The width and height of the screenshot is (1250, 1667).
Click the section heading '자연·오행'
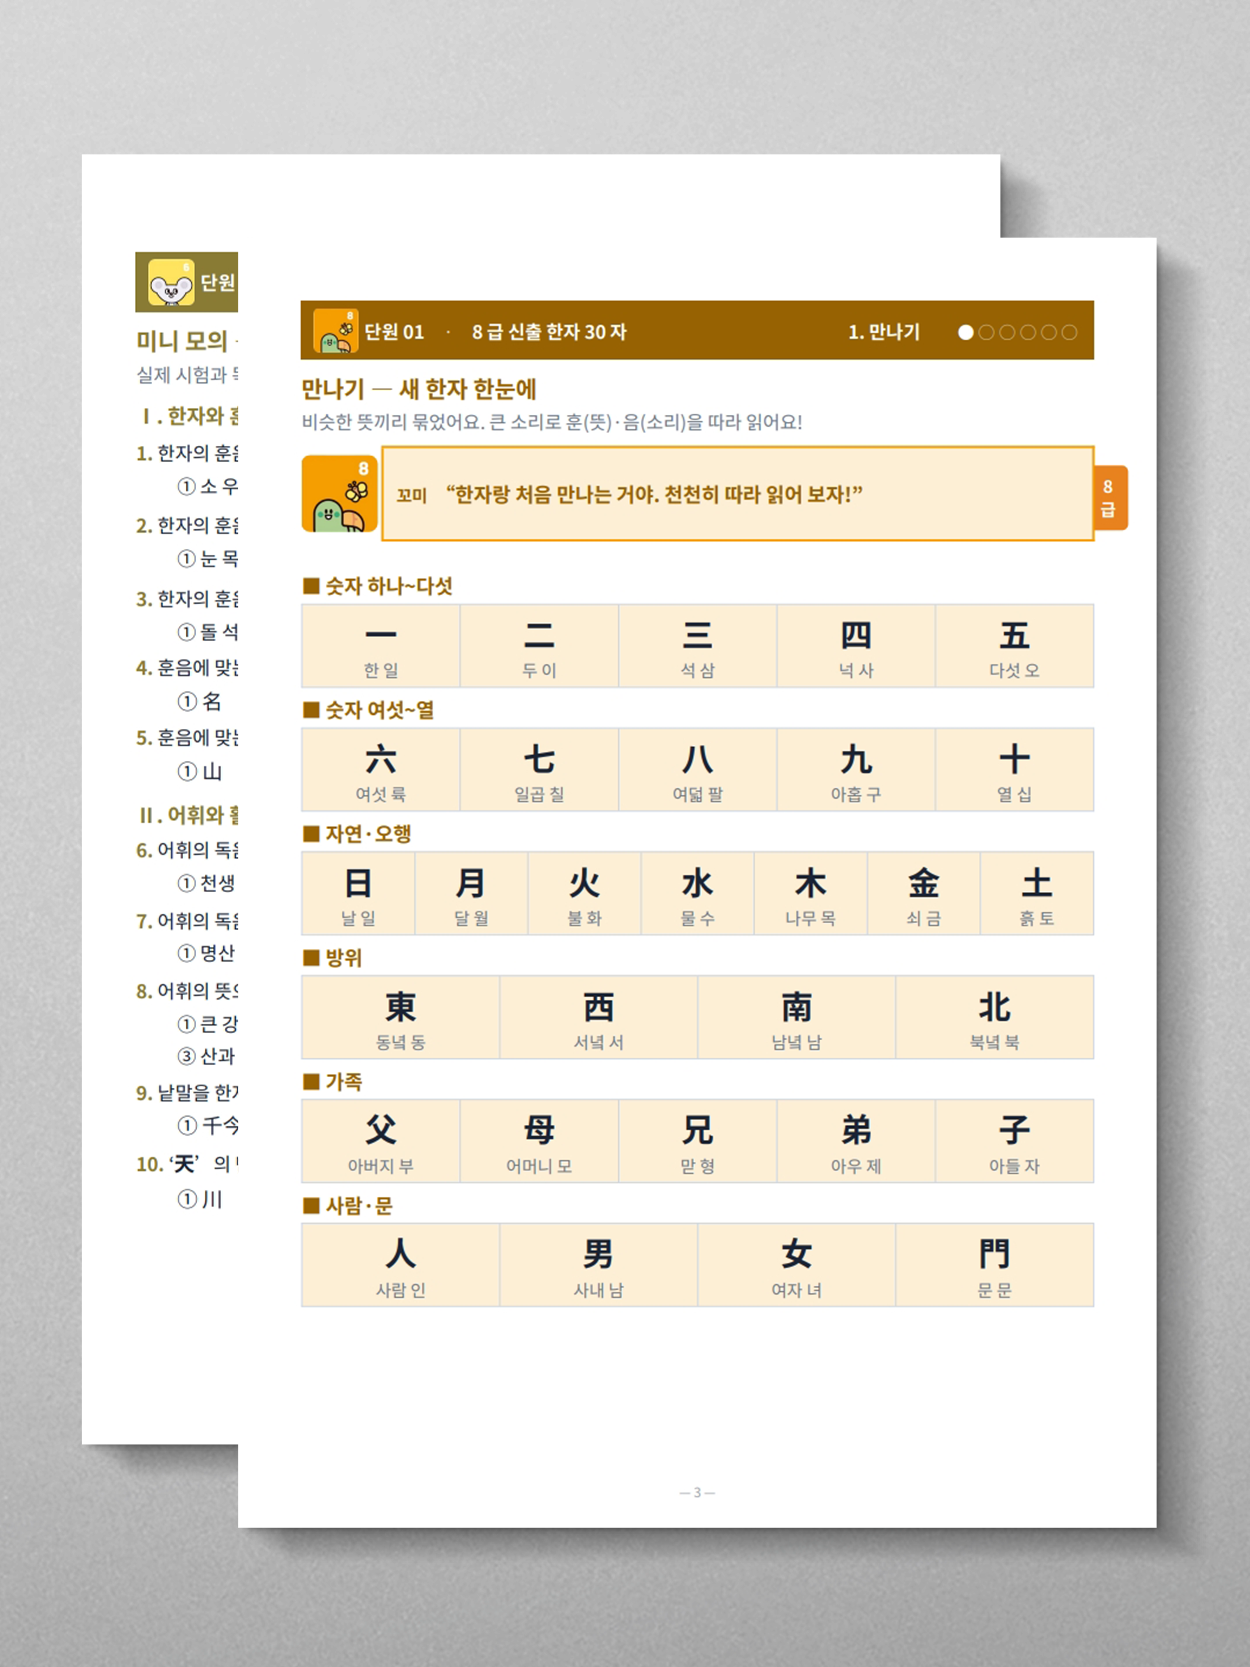(x=357, y=834)
